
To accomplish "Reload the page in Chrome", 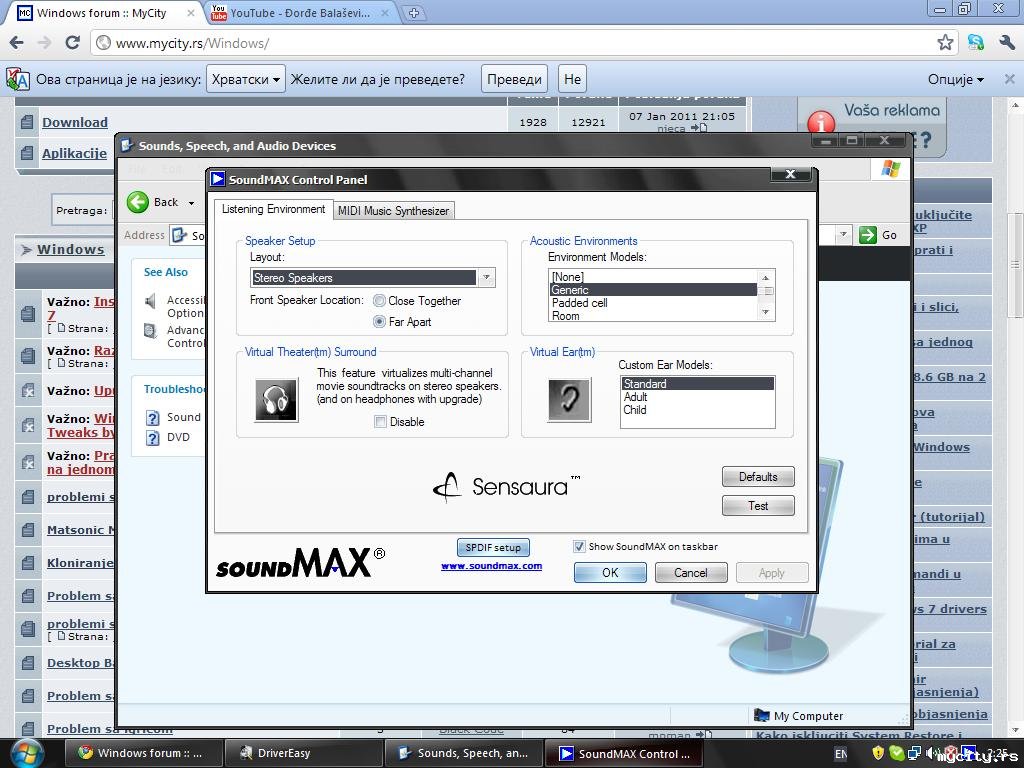I will click(x=72, y=43).
